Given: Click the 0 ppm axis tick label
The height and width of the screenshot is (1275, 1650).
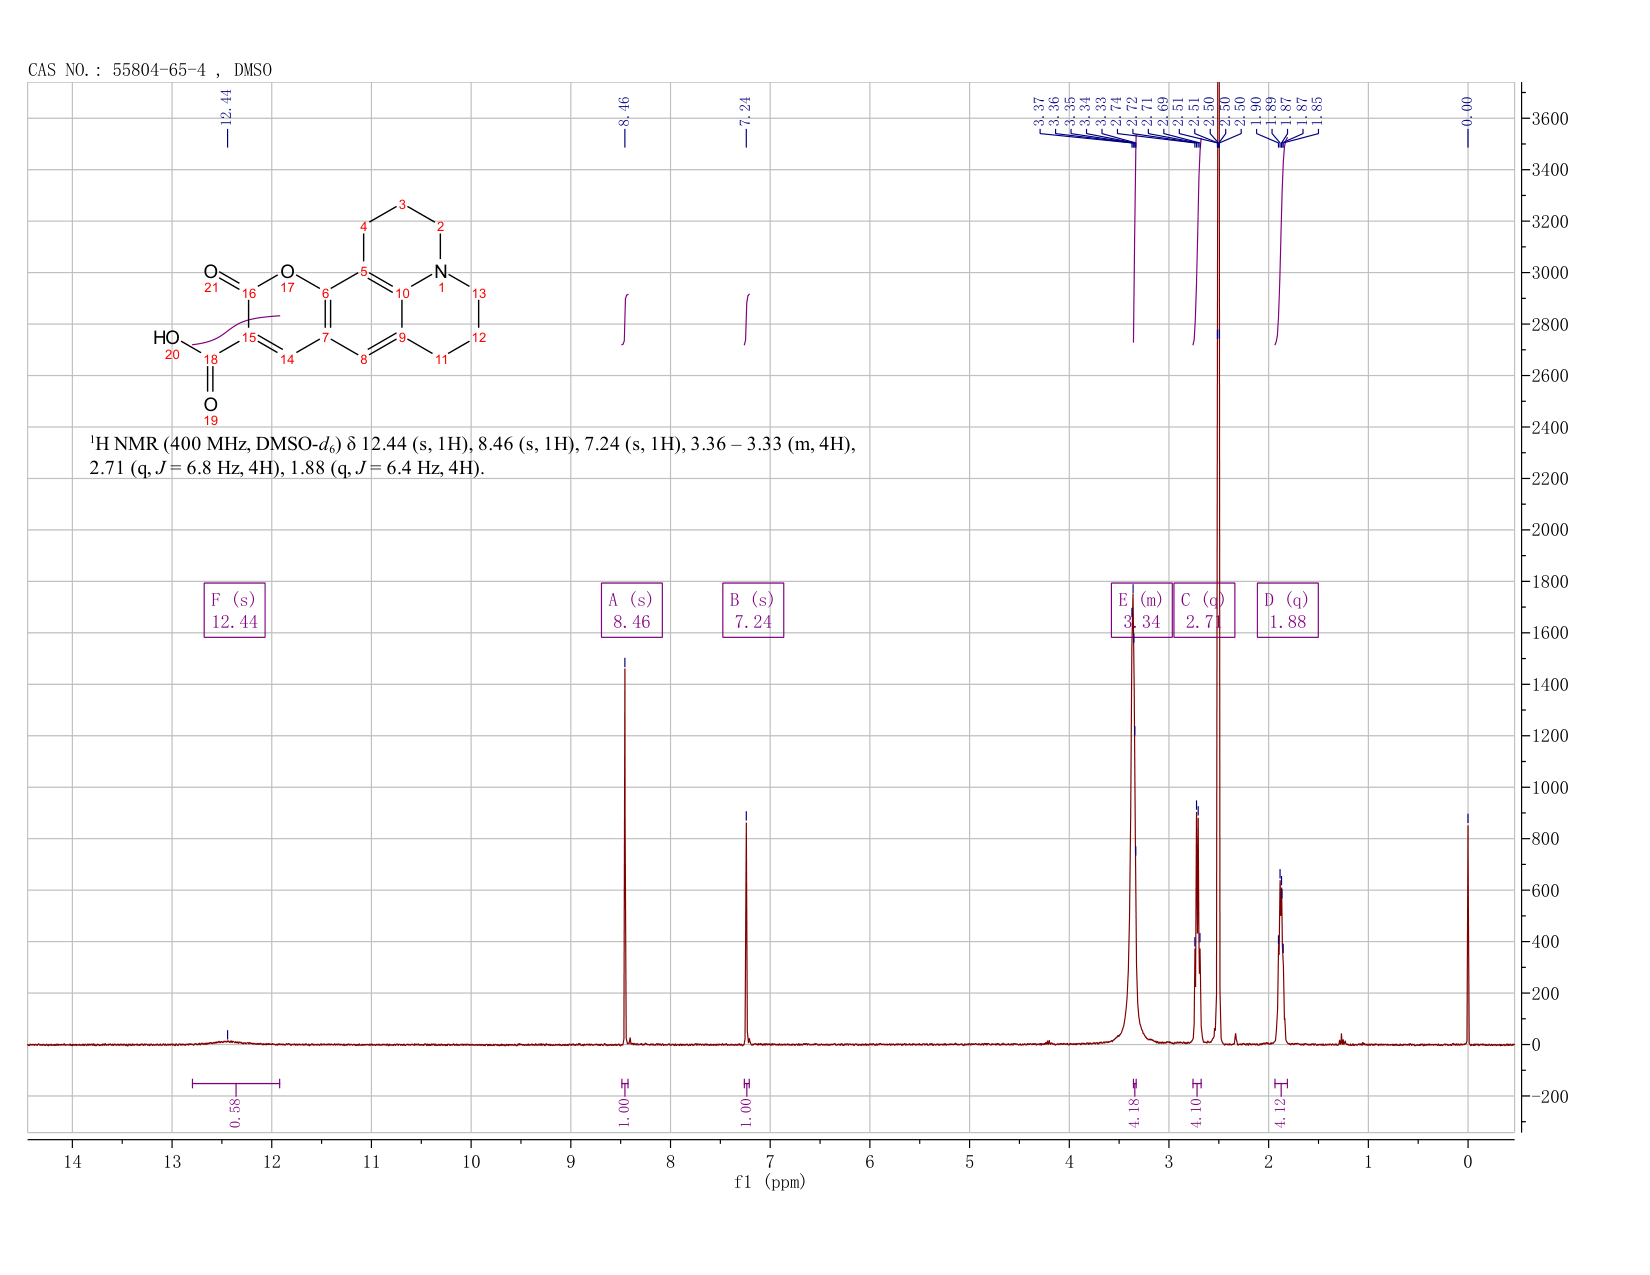Looking at the screenshot, I should (1468, 1162).
